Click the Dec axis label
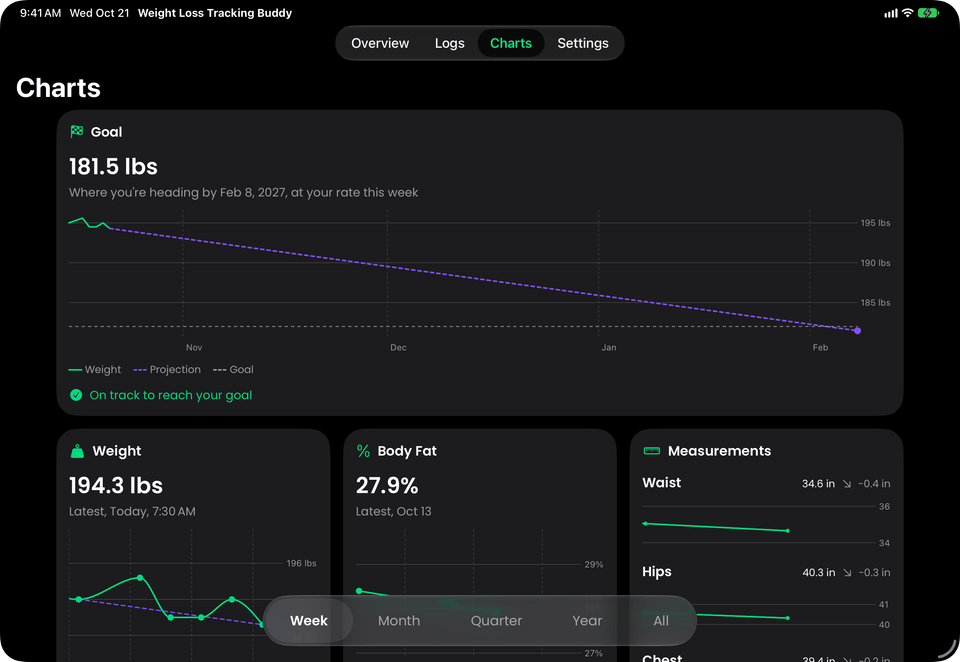This screenshot has height=662, width=960. point(399,347)
